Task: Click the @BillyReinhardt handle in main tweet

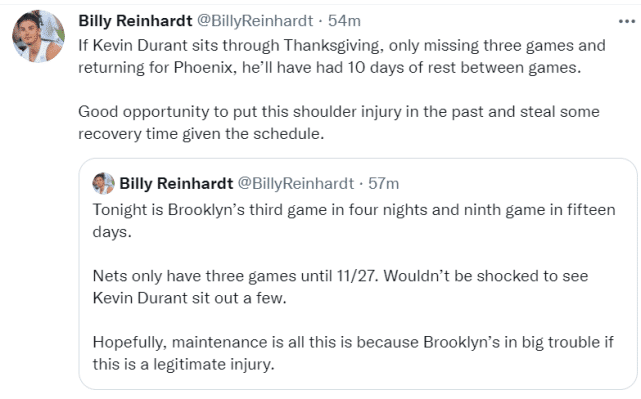Action: (x=255, y=21)
